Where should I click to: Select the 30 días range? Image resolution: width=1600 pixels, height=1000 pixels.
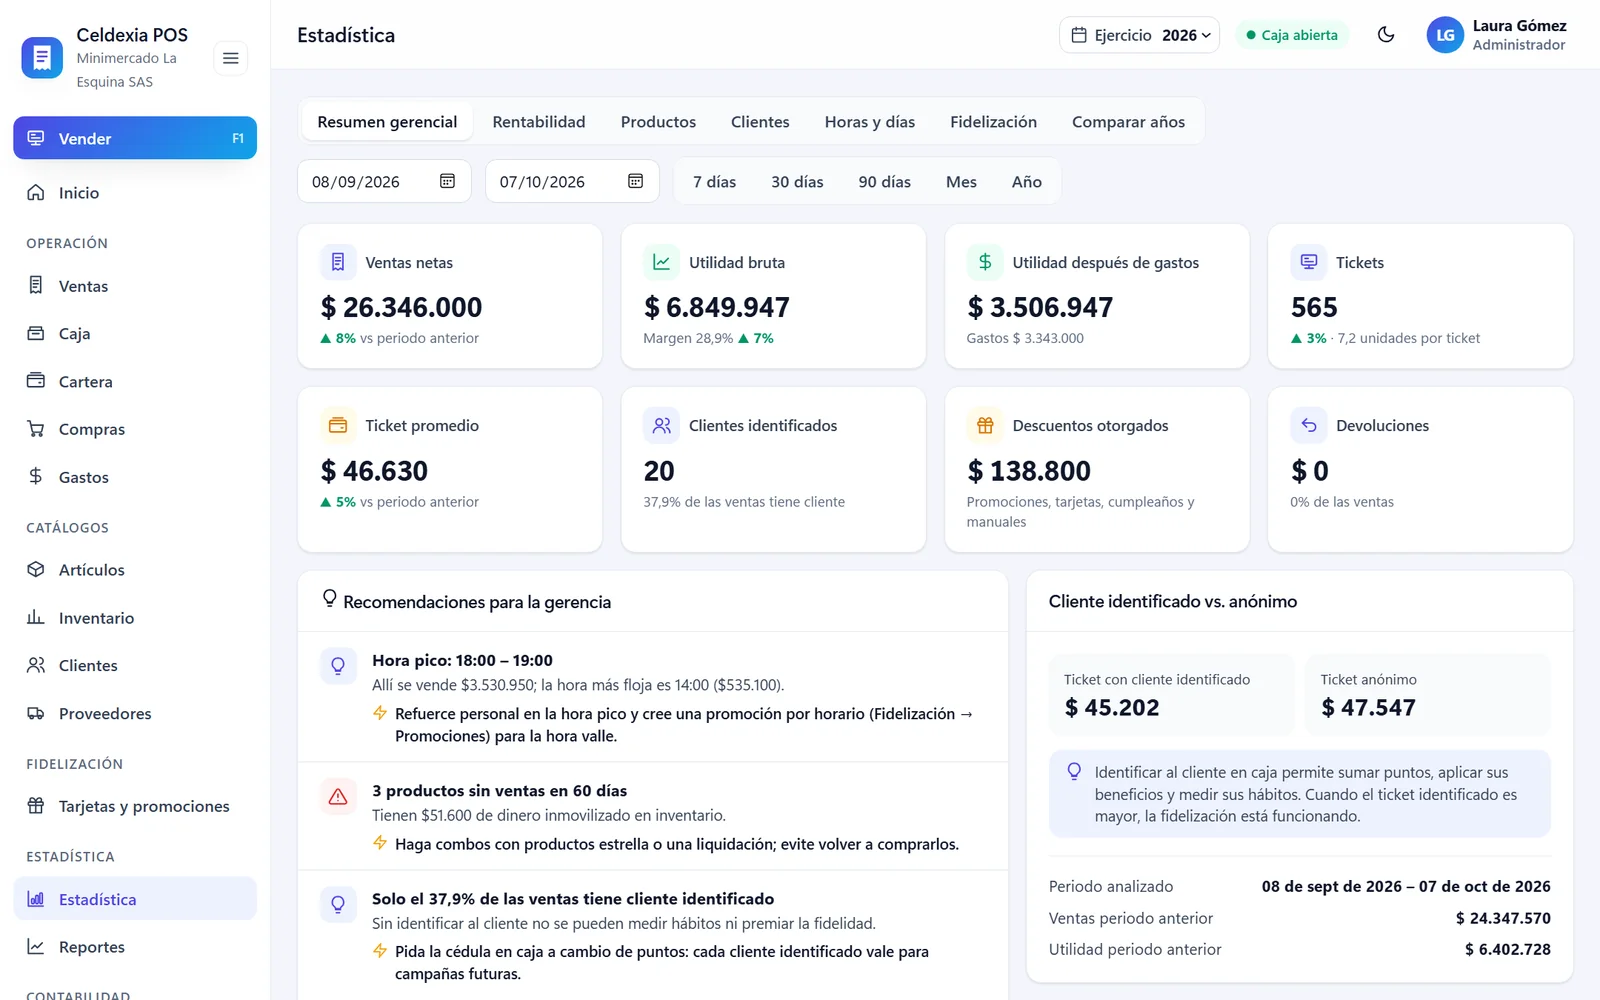[797, 182]
